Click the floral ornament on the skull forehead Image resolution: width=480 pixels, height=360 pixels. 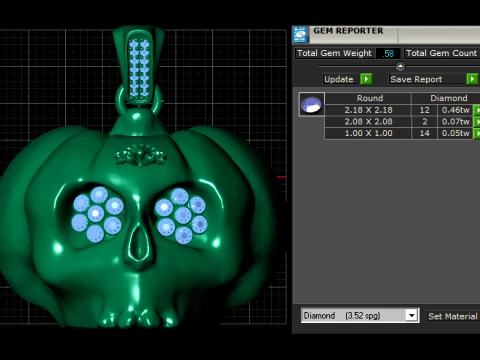pyautogui.click(x=140, y=155)
